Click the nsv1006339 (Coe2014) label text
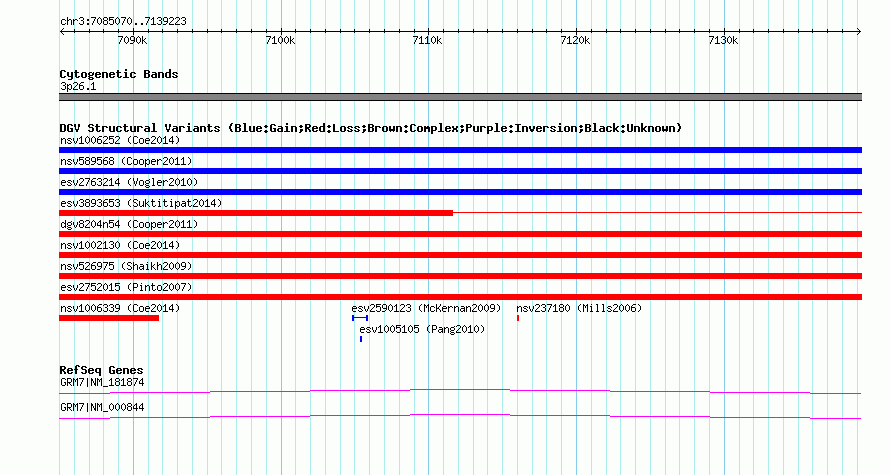890x475 pixels. (120, 308)
